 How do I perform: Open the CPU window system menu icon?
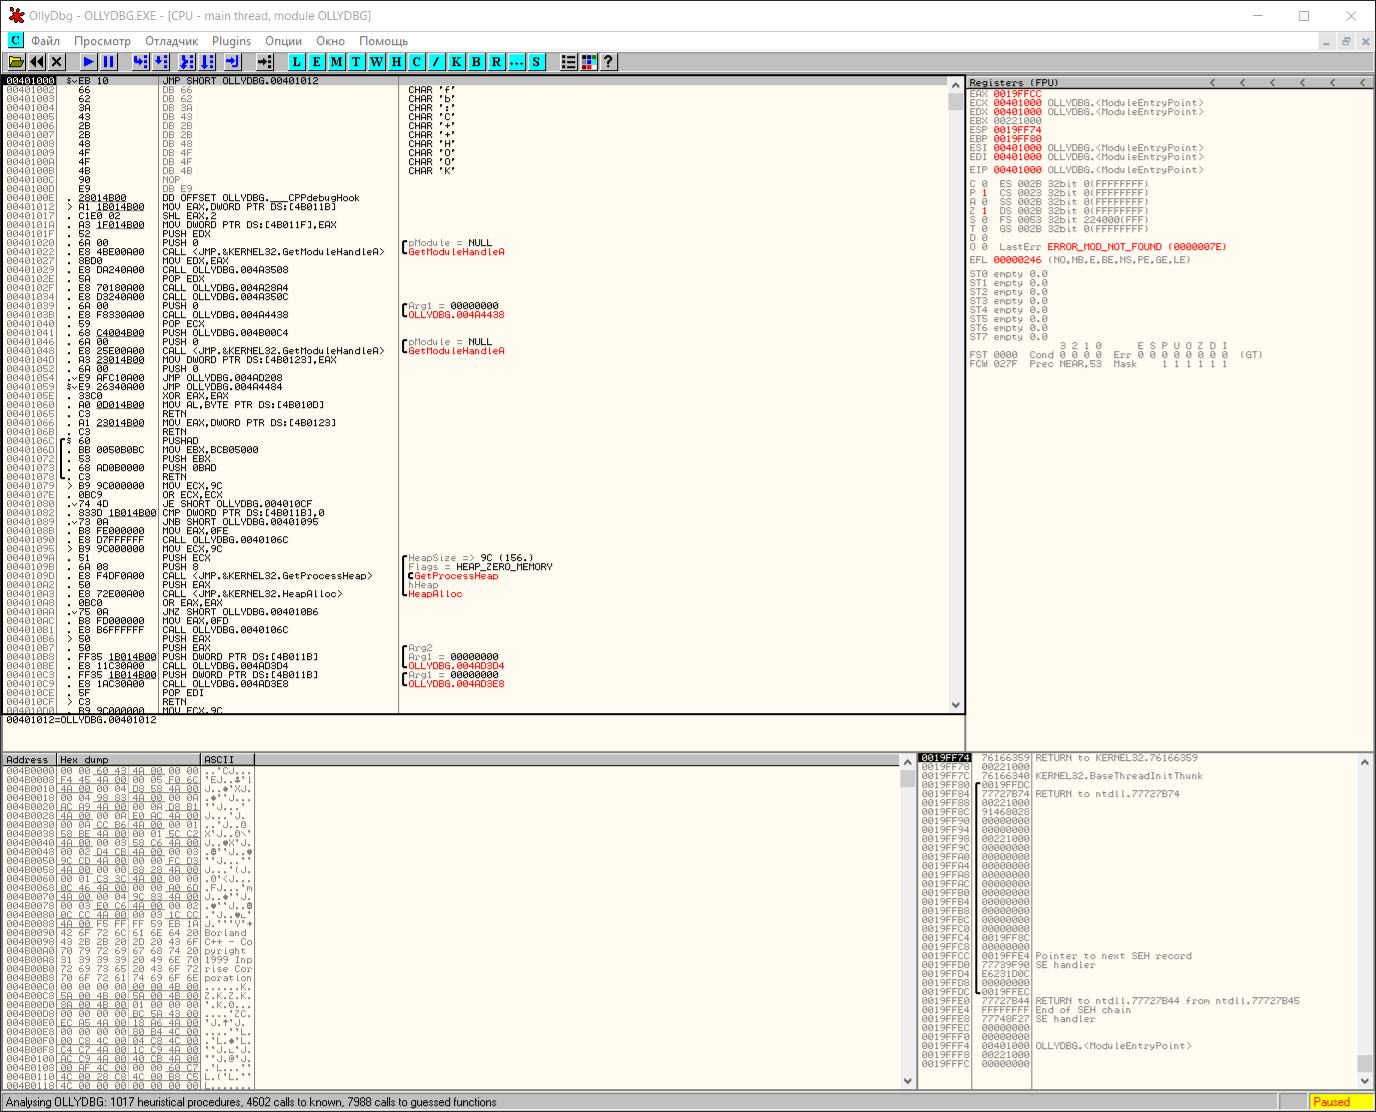coord(15,41)
